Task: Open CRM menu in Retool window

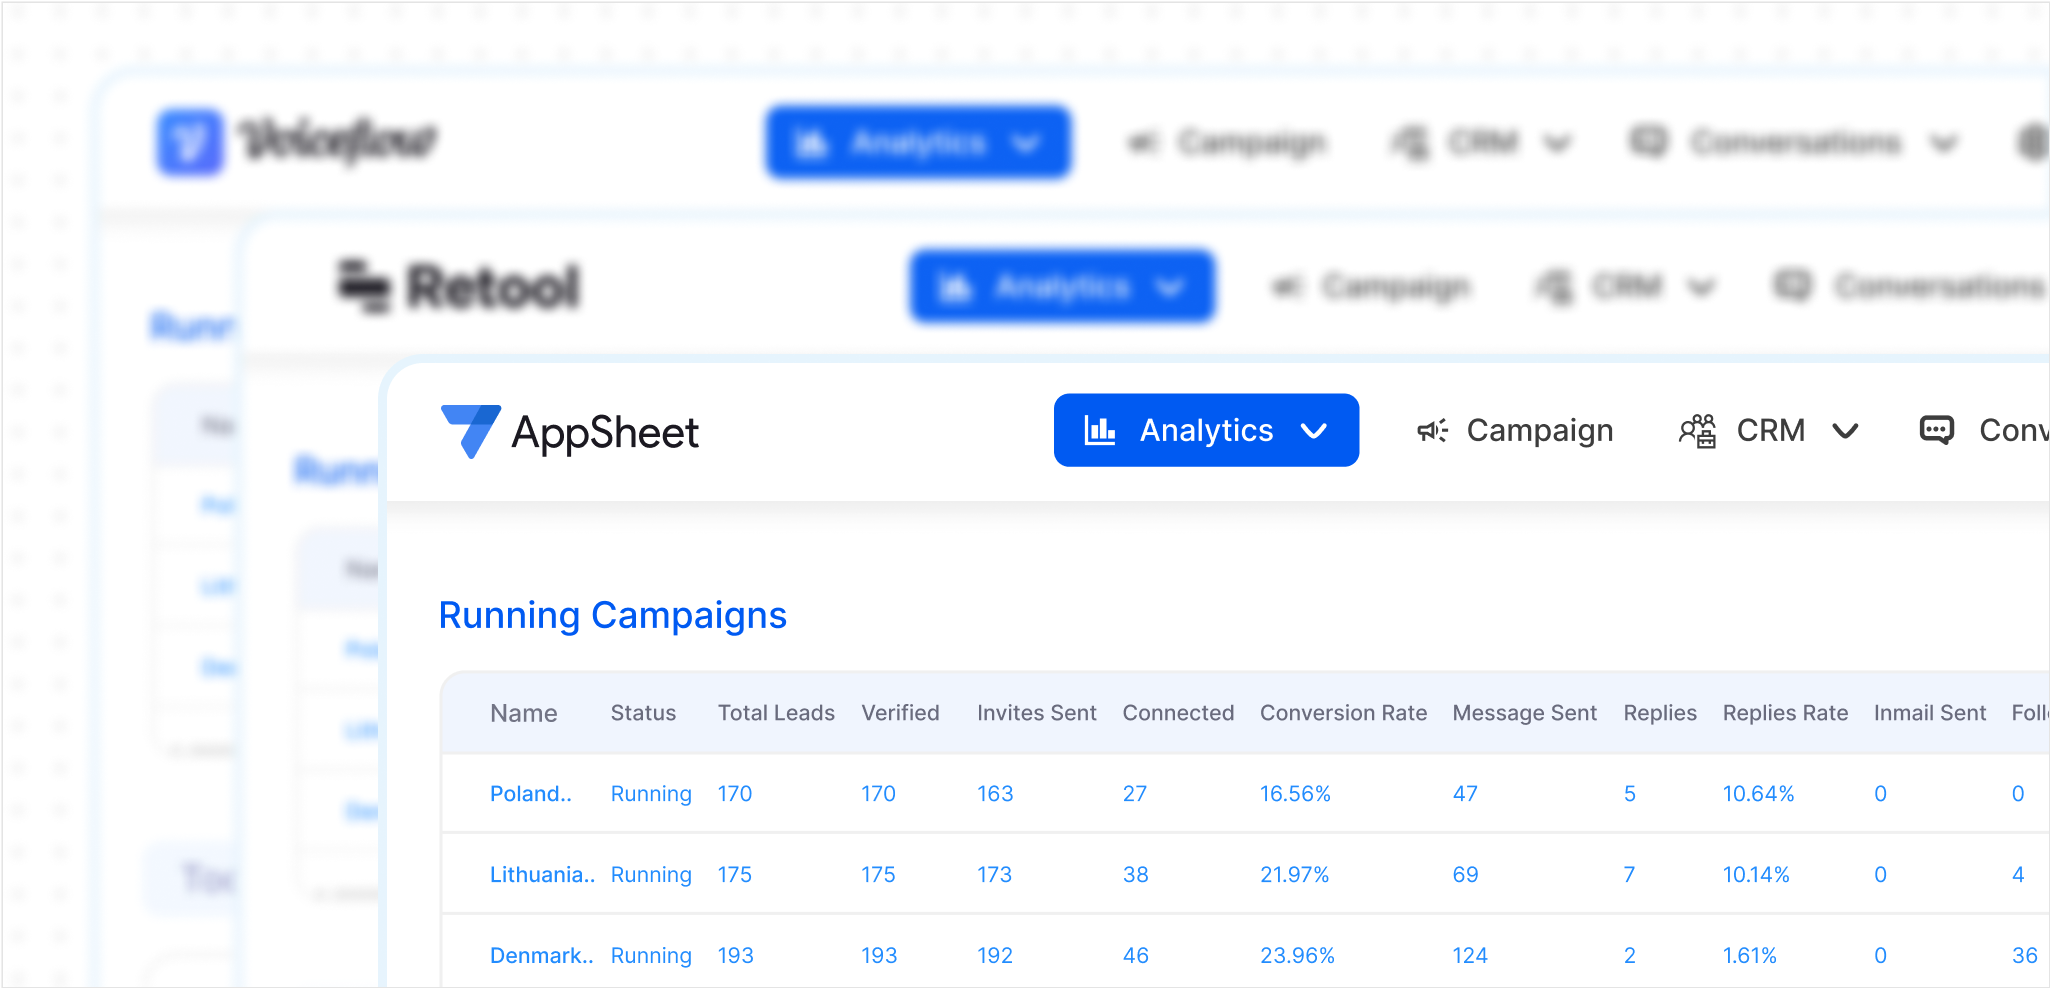Action: [1625, 287]
